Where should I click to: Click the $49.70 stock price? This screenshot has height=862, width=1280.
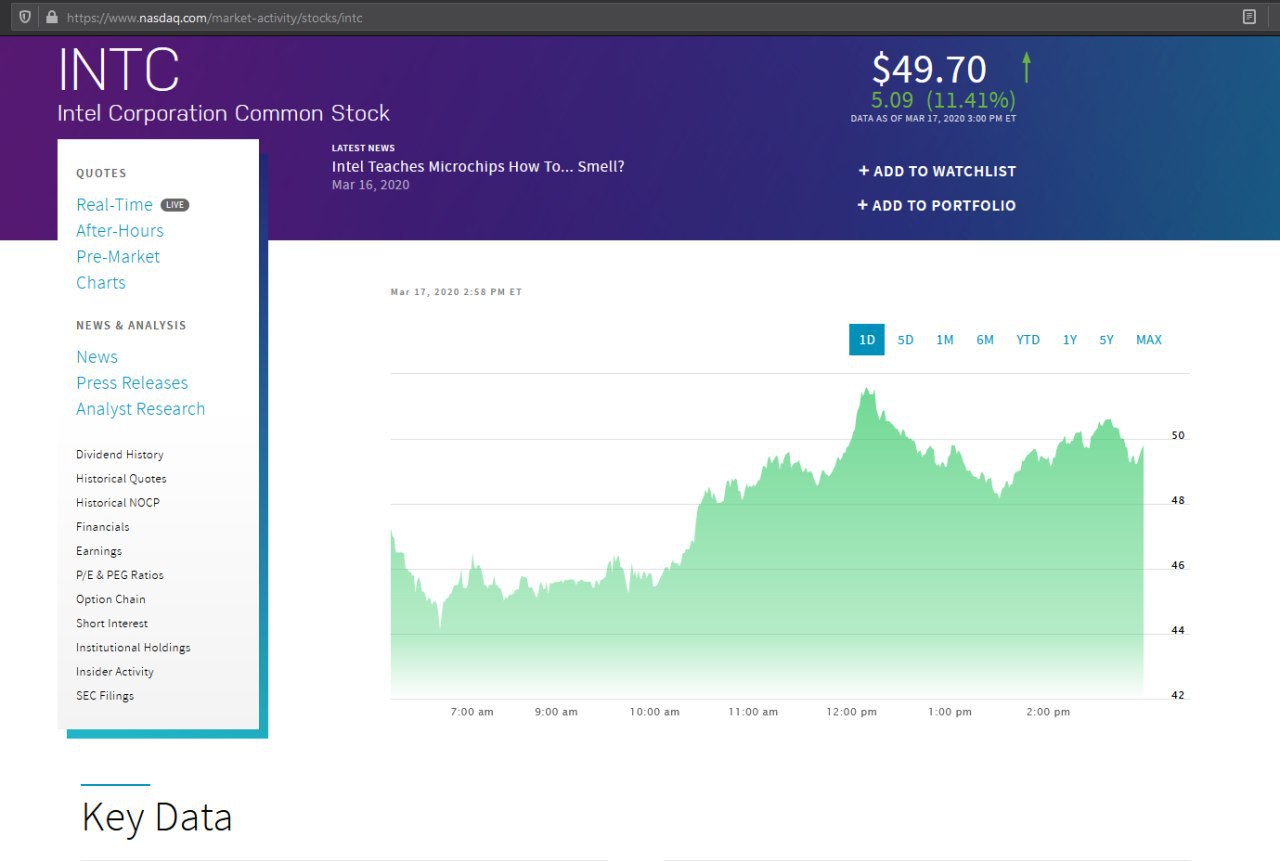pyautogui.click(x=929, y=69)
